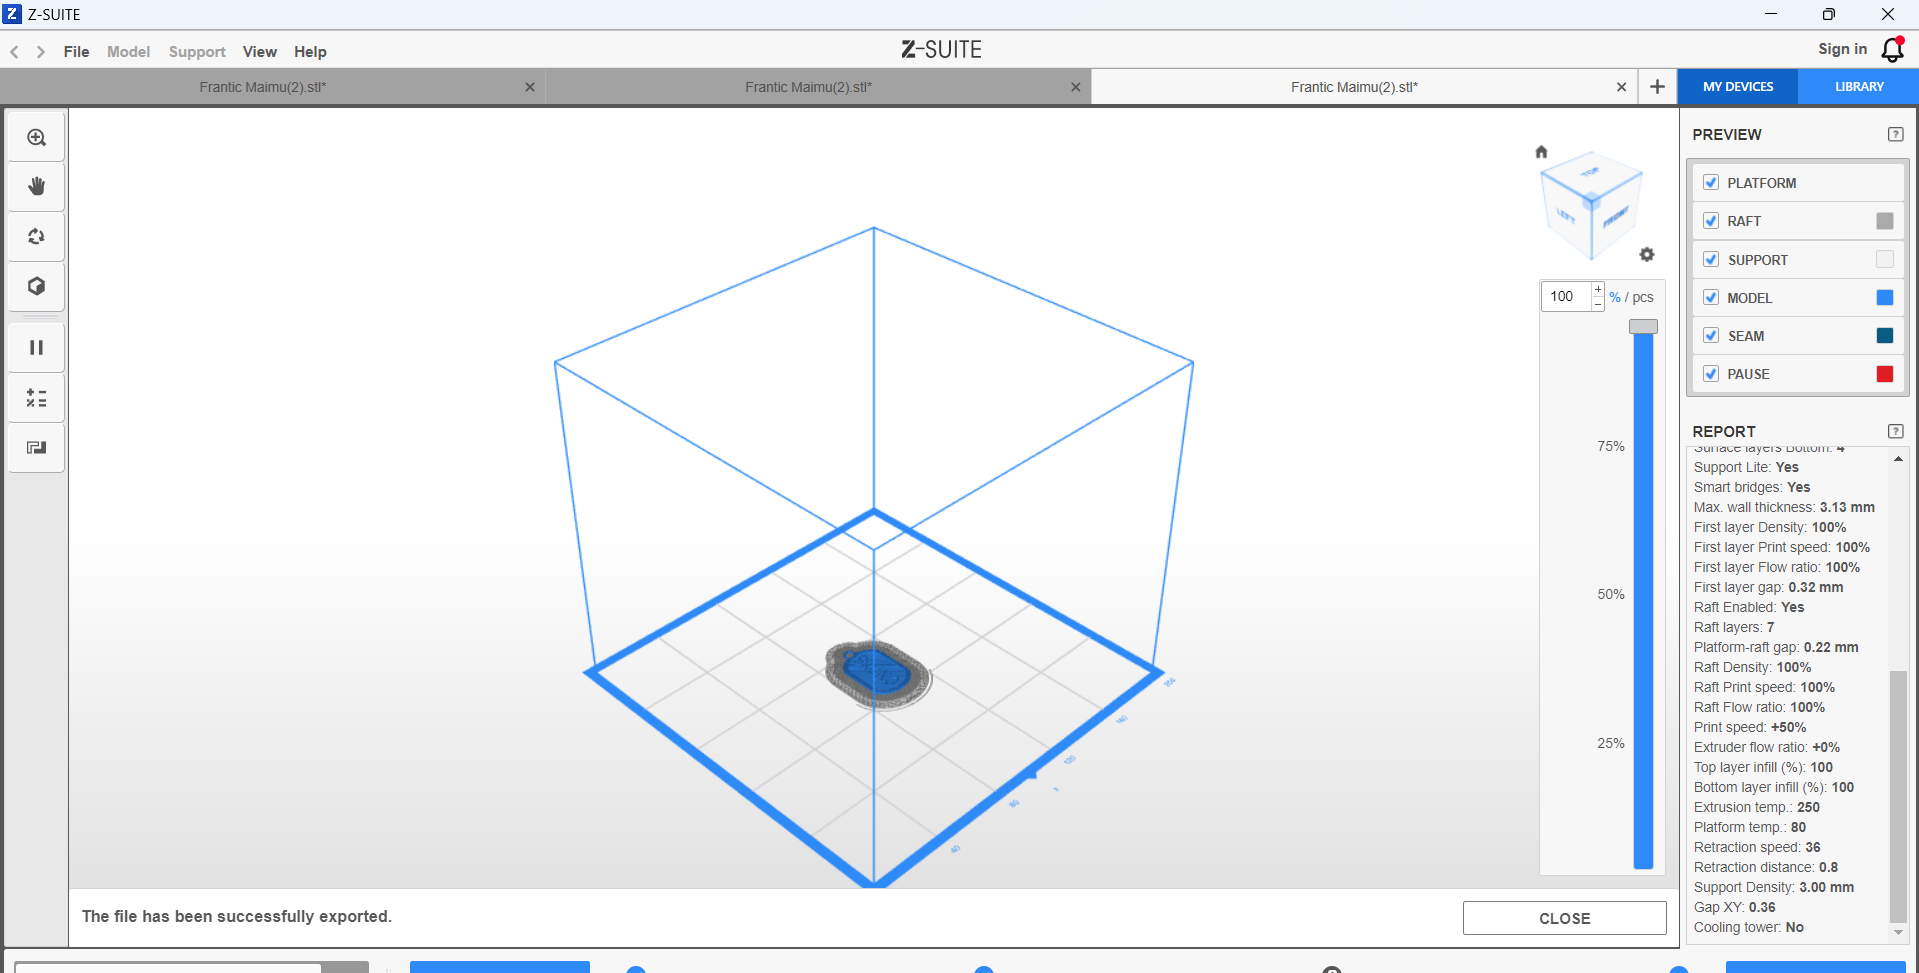The height and width of the screenshot is (973, 1919).
Task: Click the PAUSE red color swatch
Action: [1885, 374]
